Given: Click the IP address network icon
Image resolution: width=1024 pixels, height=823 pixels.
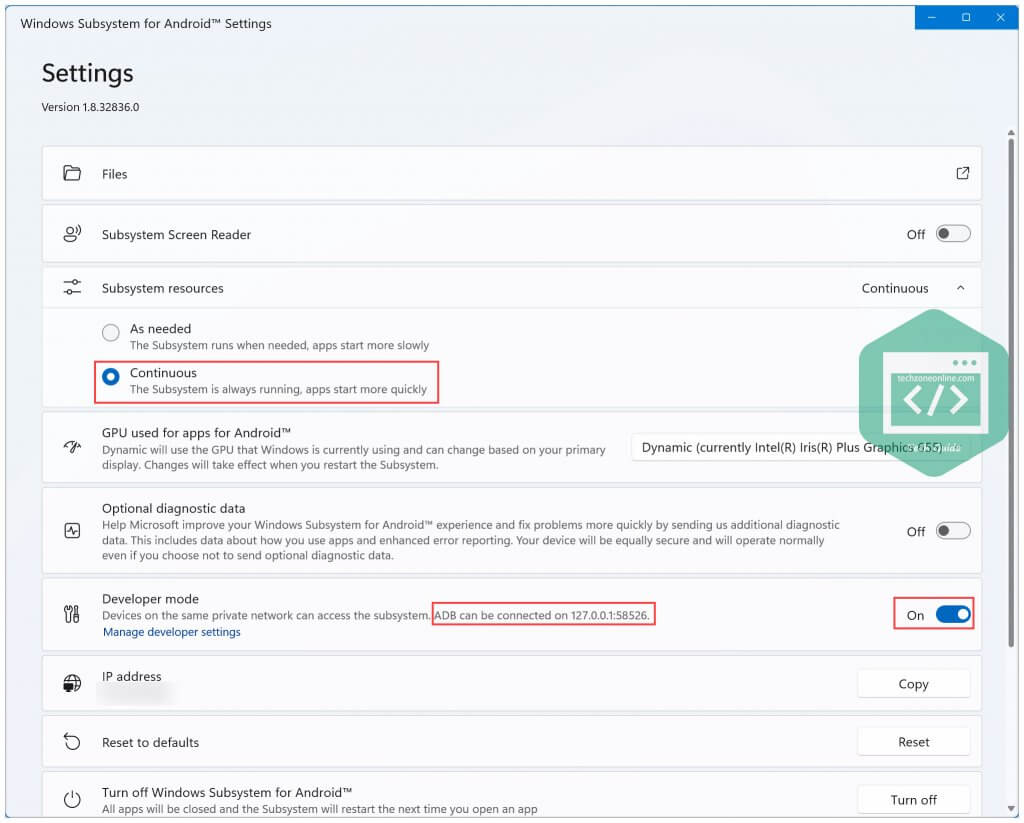Looking at the screenshot, I should point(71,683).
